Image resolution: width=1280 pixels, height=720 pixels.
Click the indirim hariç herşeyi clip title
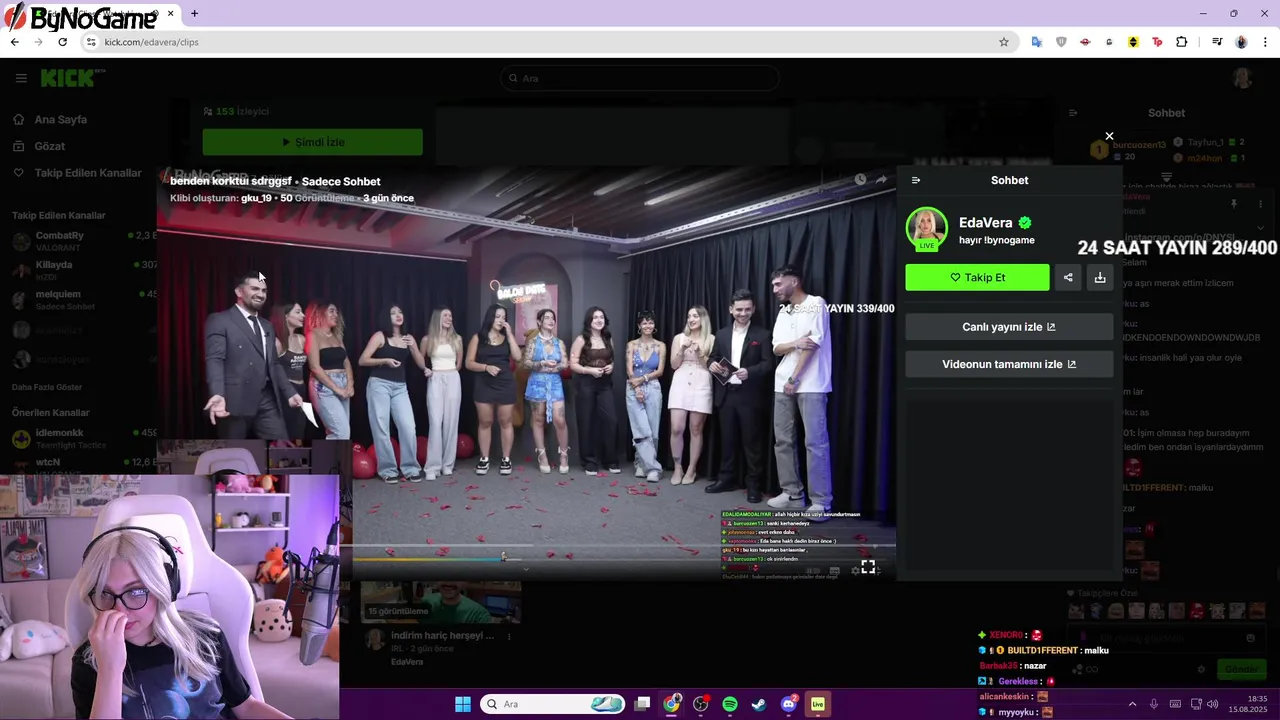[442, 636]
